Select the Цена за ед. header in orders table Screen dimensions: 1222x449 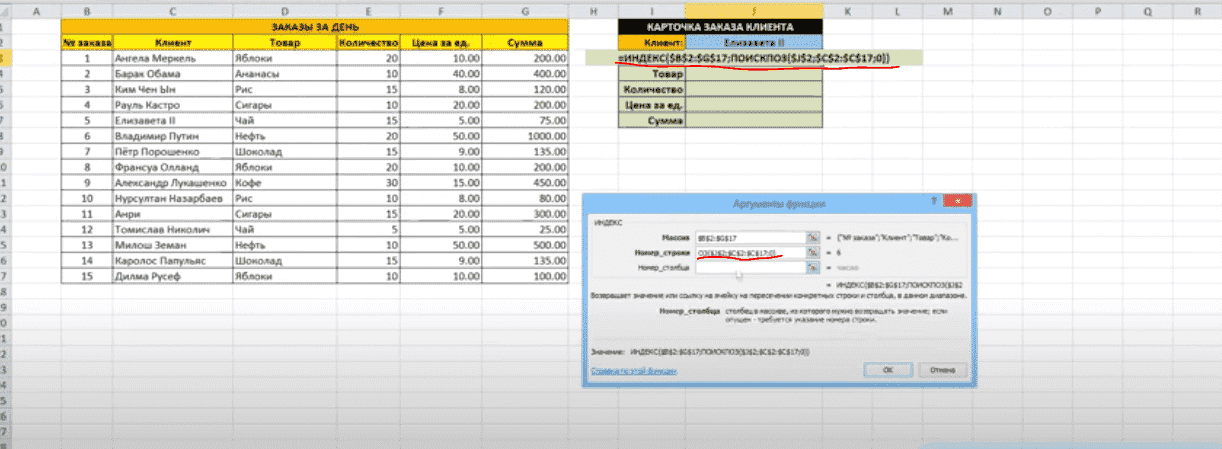tap(441, 43)
